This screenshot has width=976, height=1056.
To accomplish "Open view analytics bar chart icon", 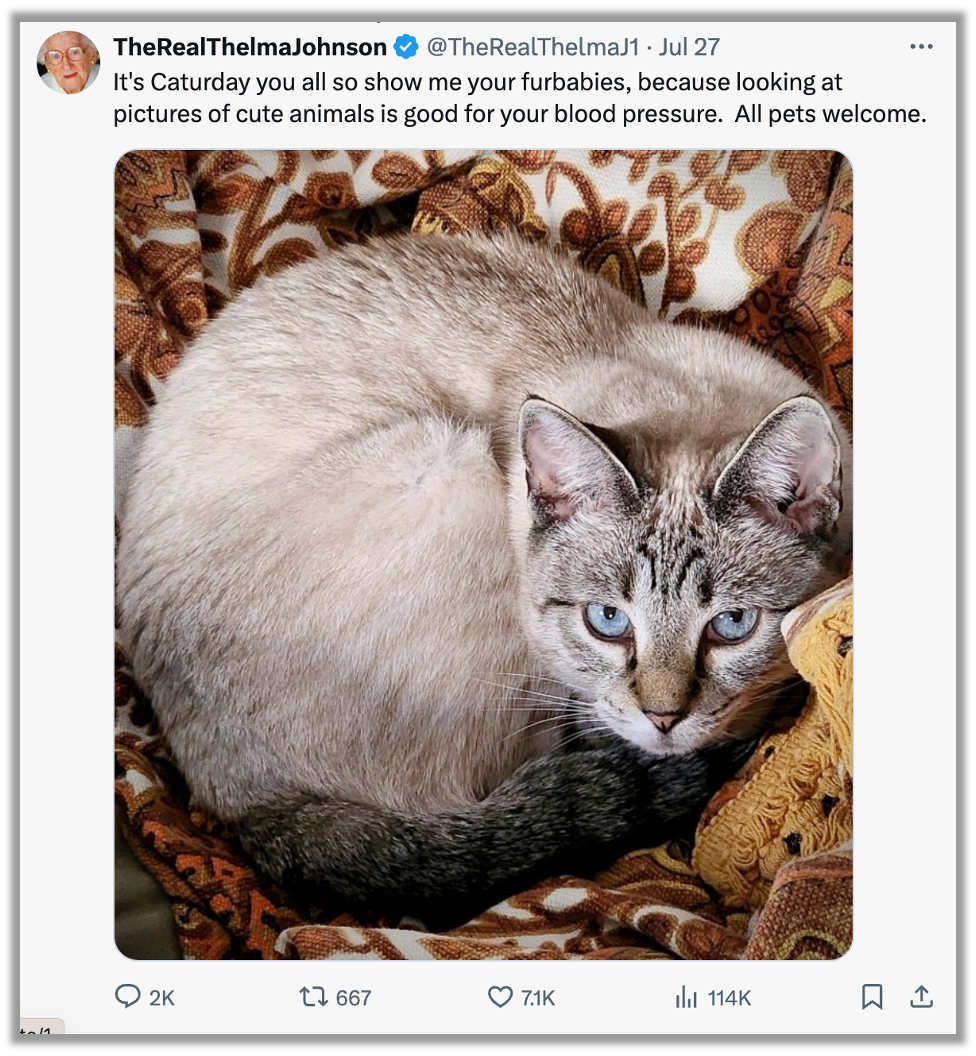I will coord(686,997).
